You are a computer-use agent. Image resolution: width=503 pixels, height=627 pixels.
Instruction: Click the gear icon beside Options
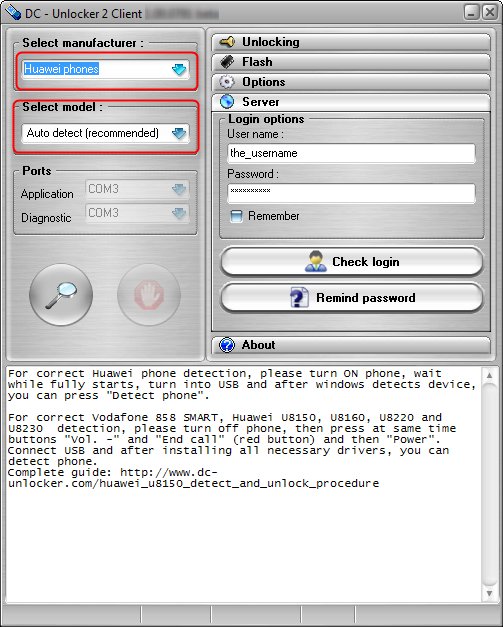[227, 82]
